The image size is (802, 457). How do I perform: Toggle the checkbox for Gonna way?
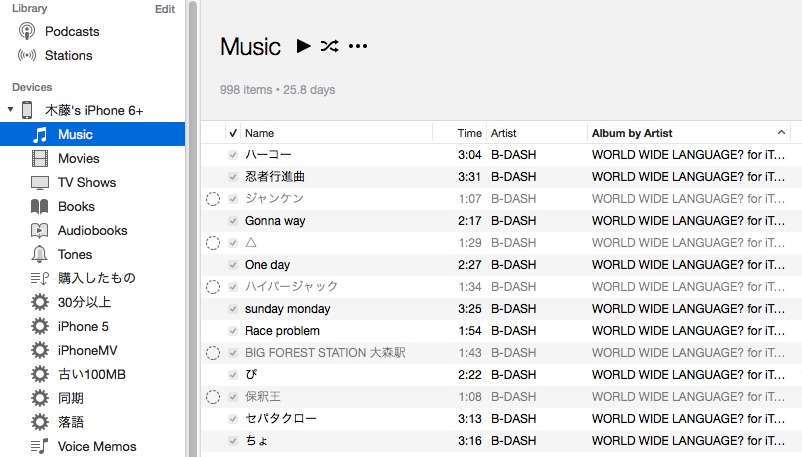point(233,221)
